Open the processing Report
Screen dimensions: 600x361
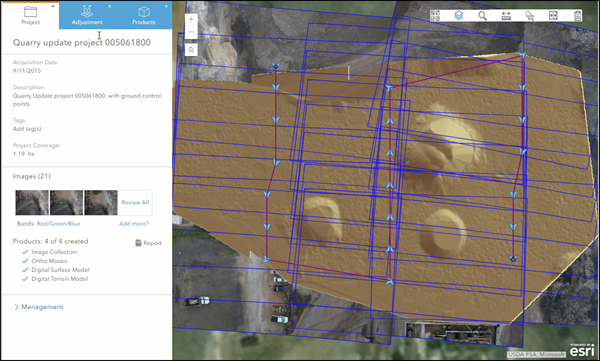pos(148,243)
